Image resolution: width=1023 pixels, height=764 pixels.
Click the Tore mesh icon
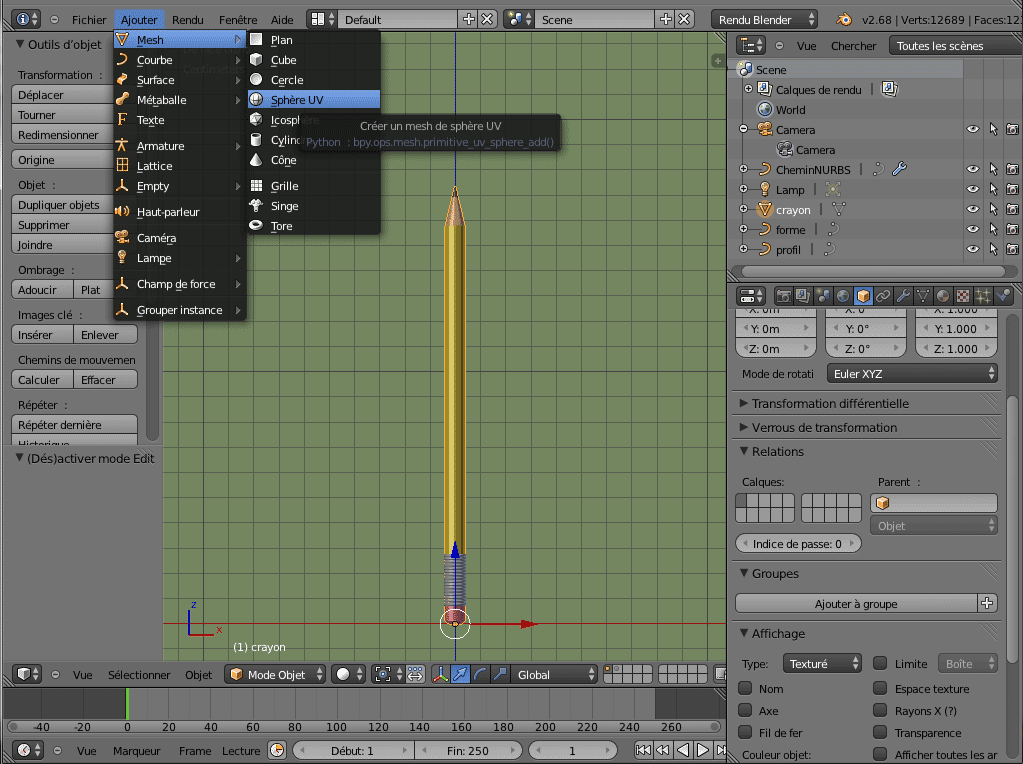click(256, 226)
